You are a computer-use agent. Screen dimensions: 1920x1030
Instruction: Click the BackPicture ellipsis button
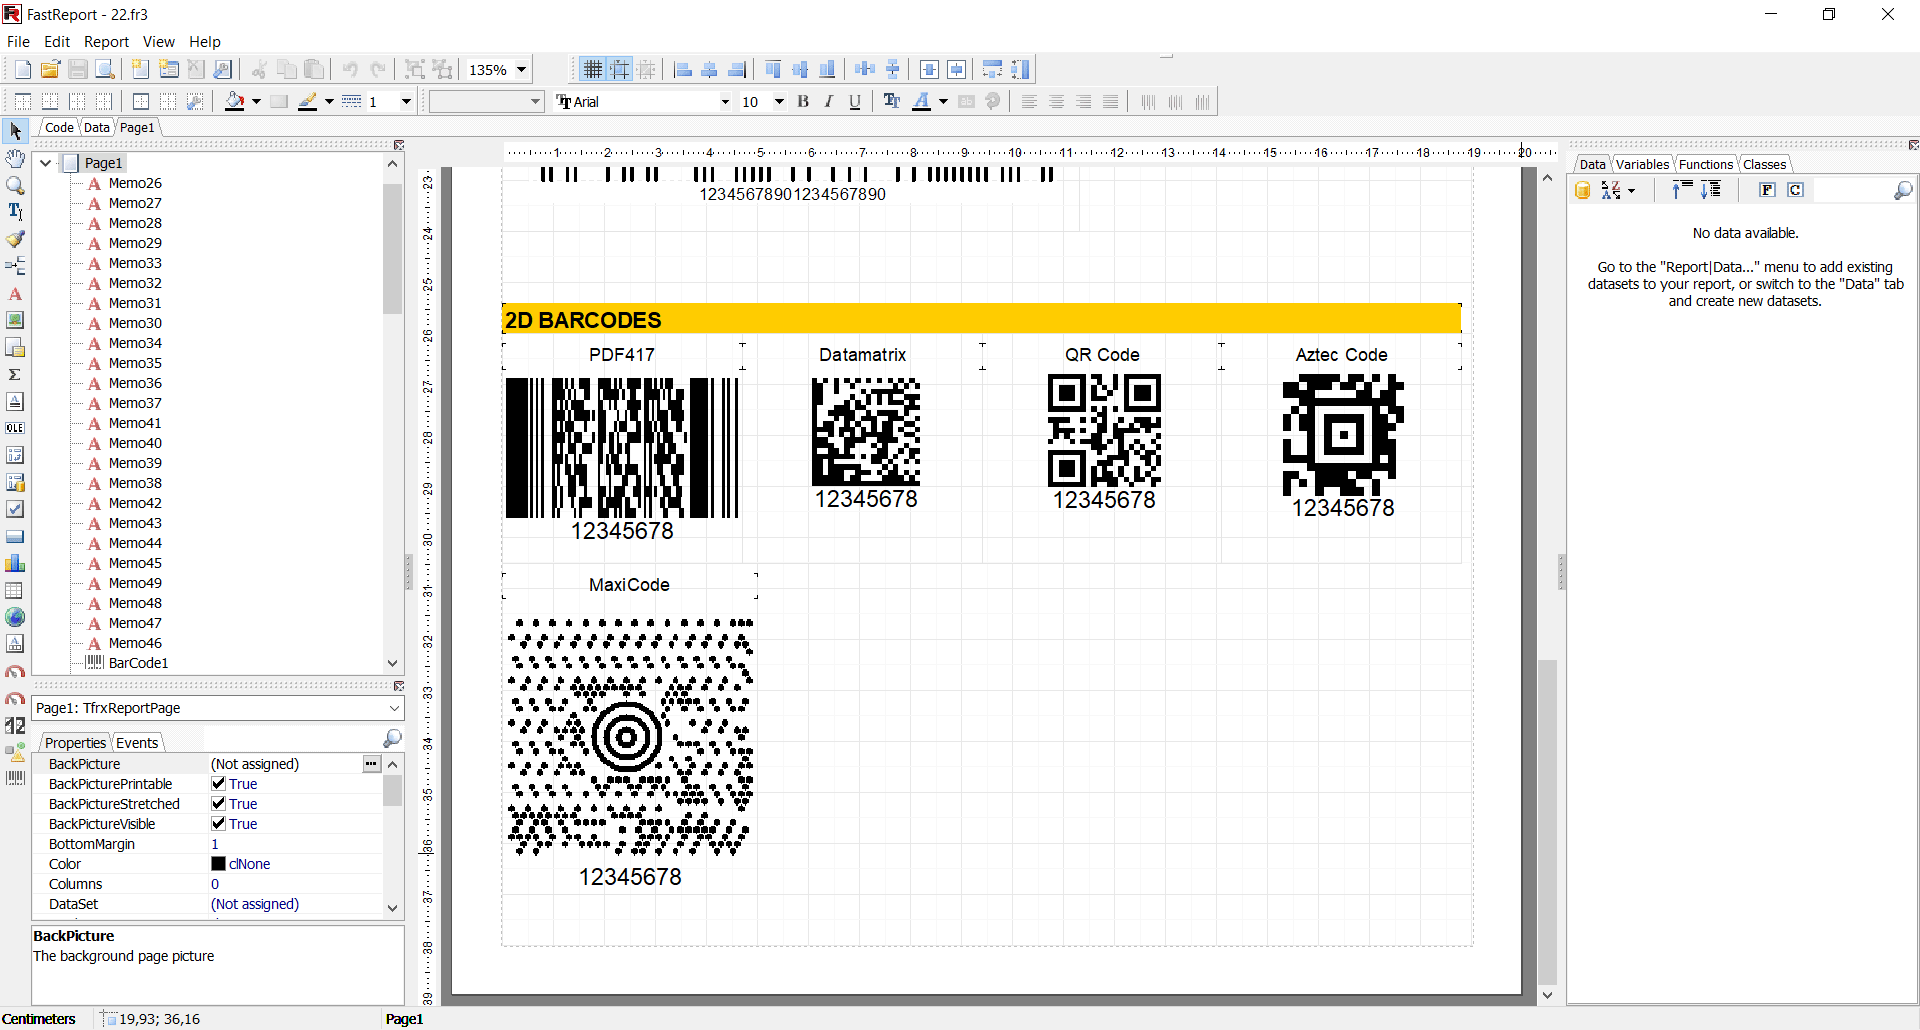(371, 764)
